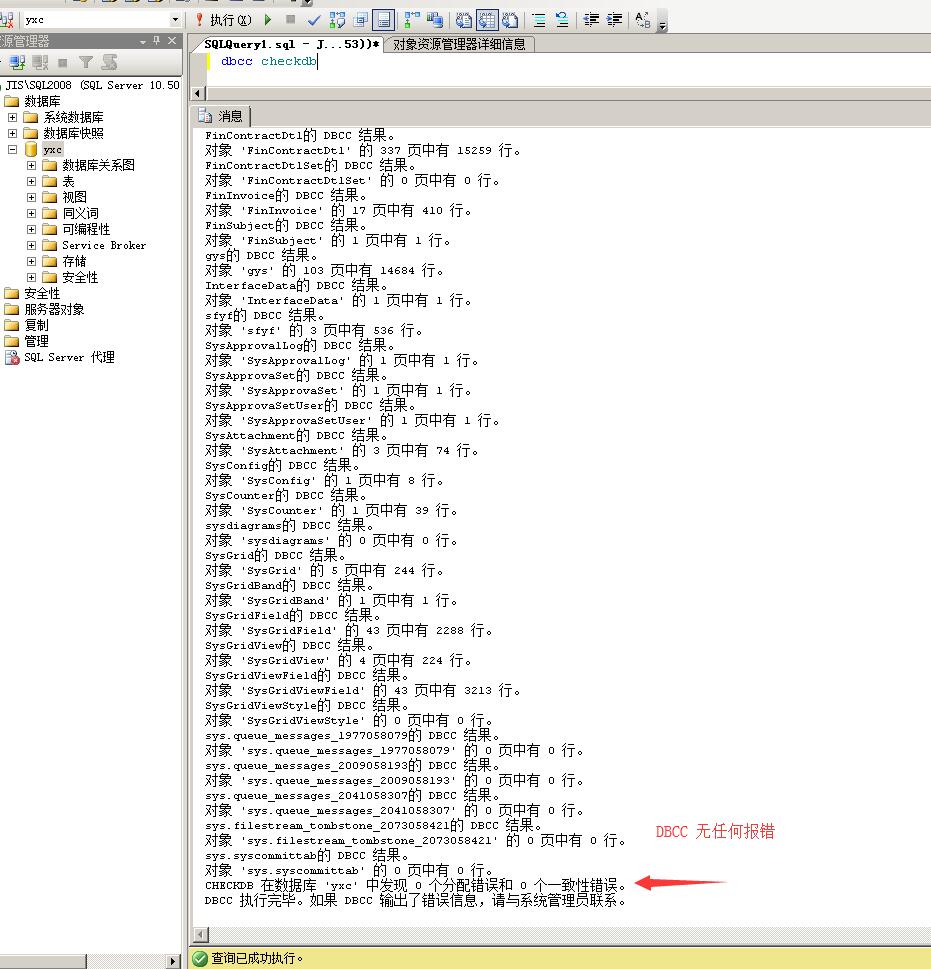Select the yxc database icon
Viewport: 931px width, 969px height.
click(x=31, y=149)
